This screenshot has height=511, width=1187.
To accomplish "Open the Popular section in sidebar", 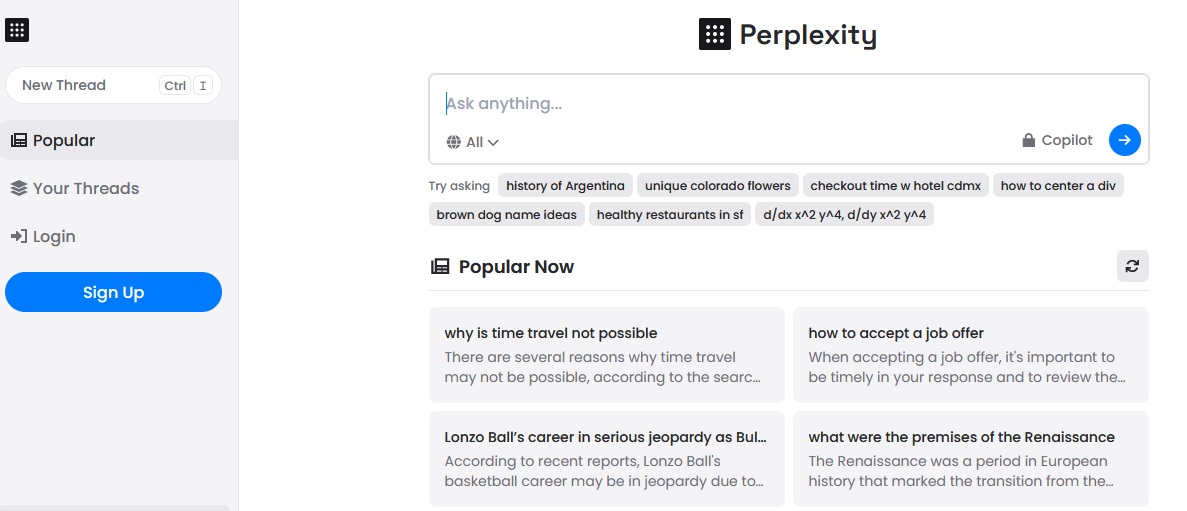I will [x=119, y=140].
